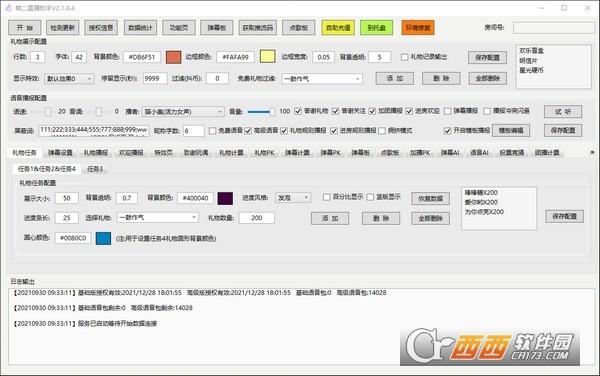
Task: Toggle the 开启模板播报 checkbox
Action: [x=447, y=131]
